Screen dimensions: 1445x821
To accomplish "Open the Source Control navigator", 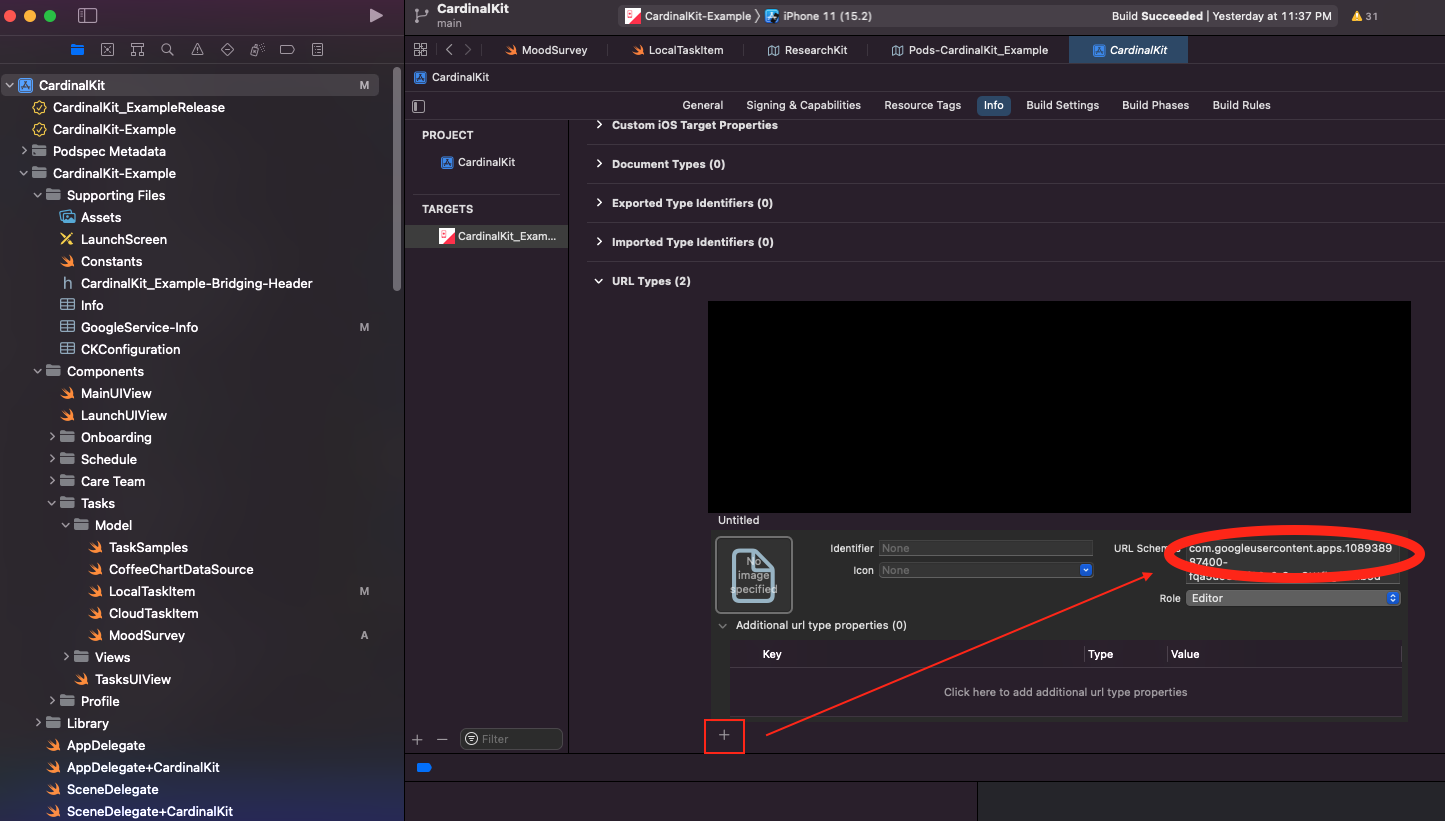I will coord(107,50).
